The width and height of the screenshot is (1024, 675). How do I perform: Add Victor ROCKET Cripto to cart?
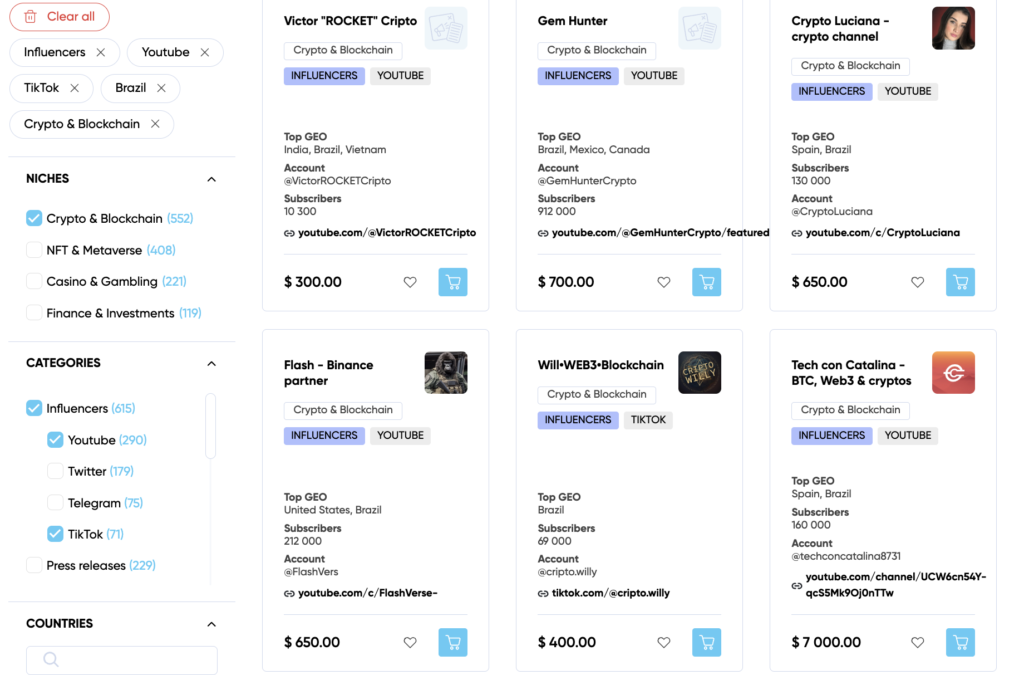[453, 282]
